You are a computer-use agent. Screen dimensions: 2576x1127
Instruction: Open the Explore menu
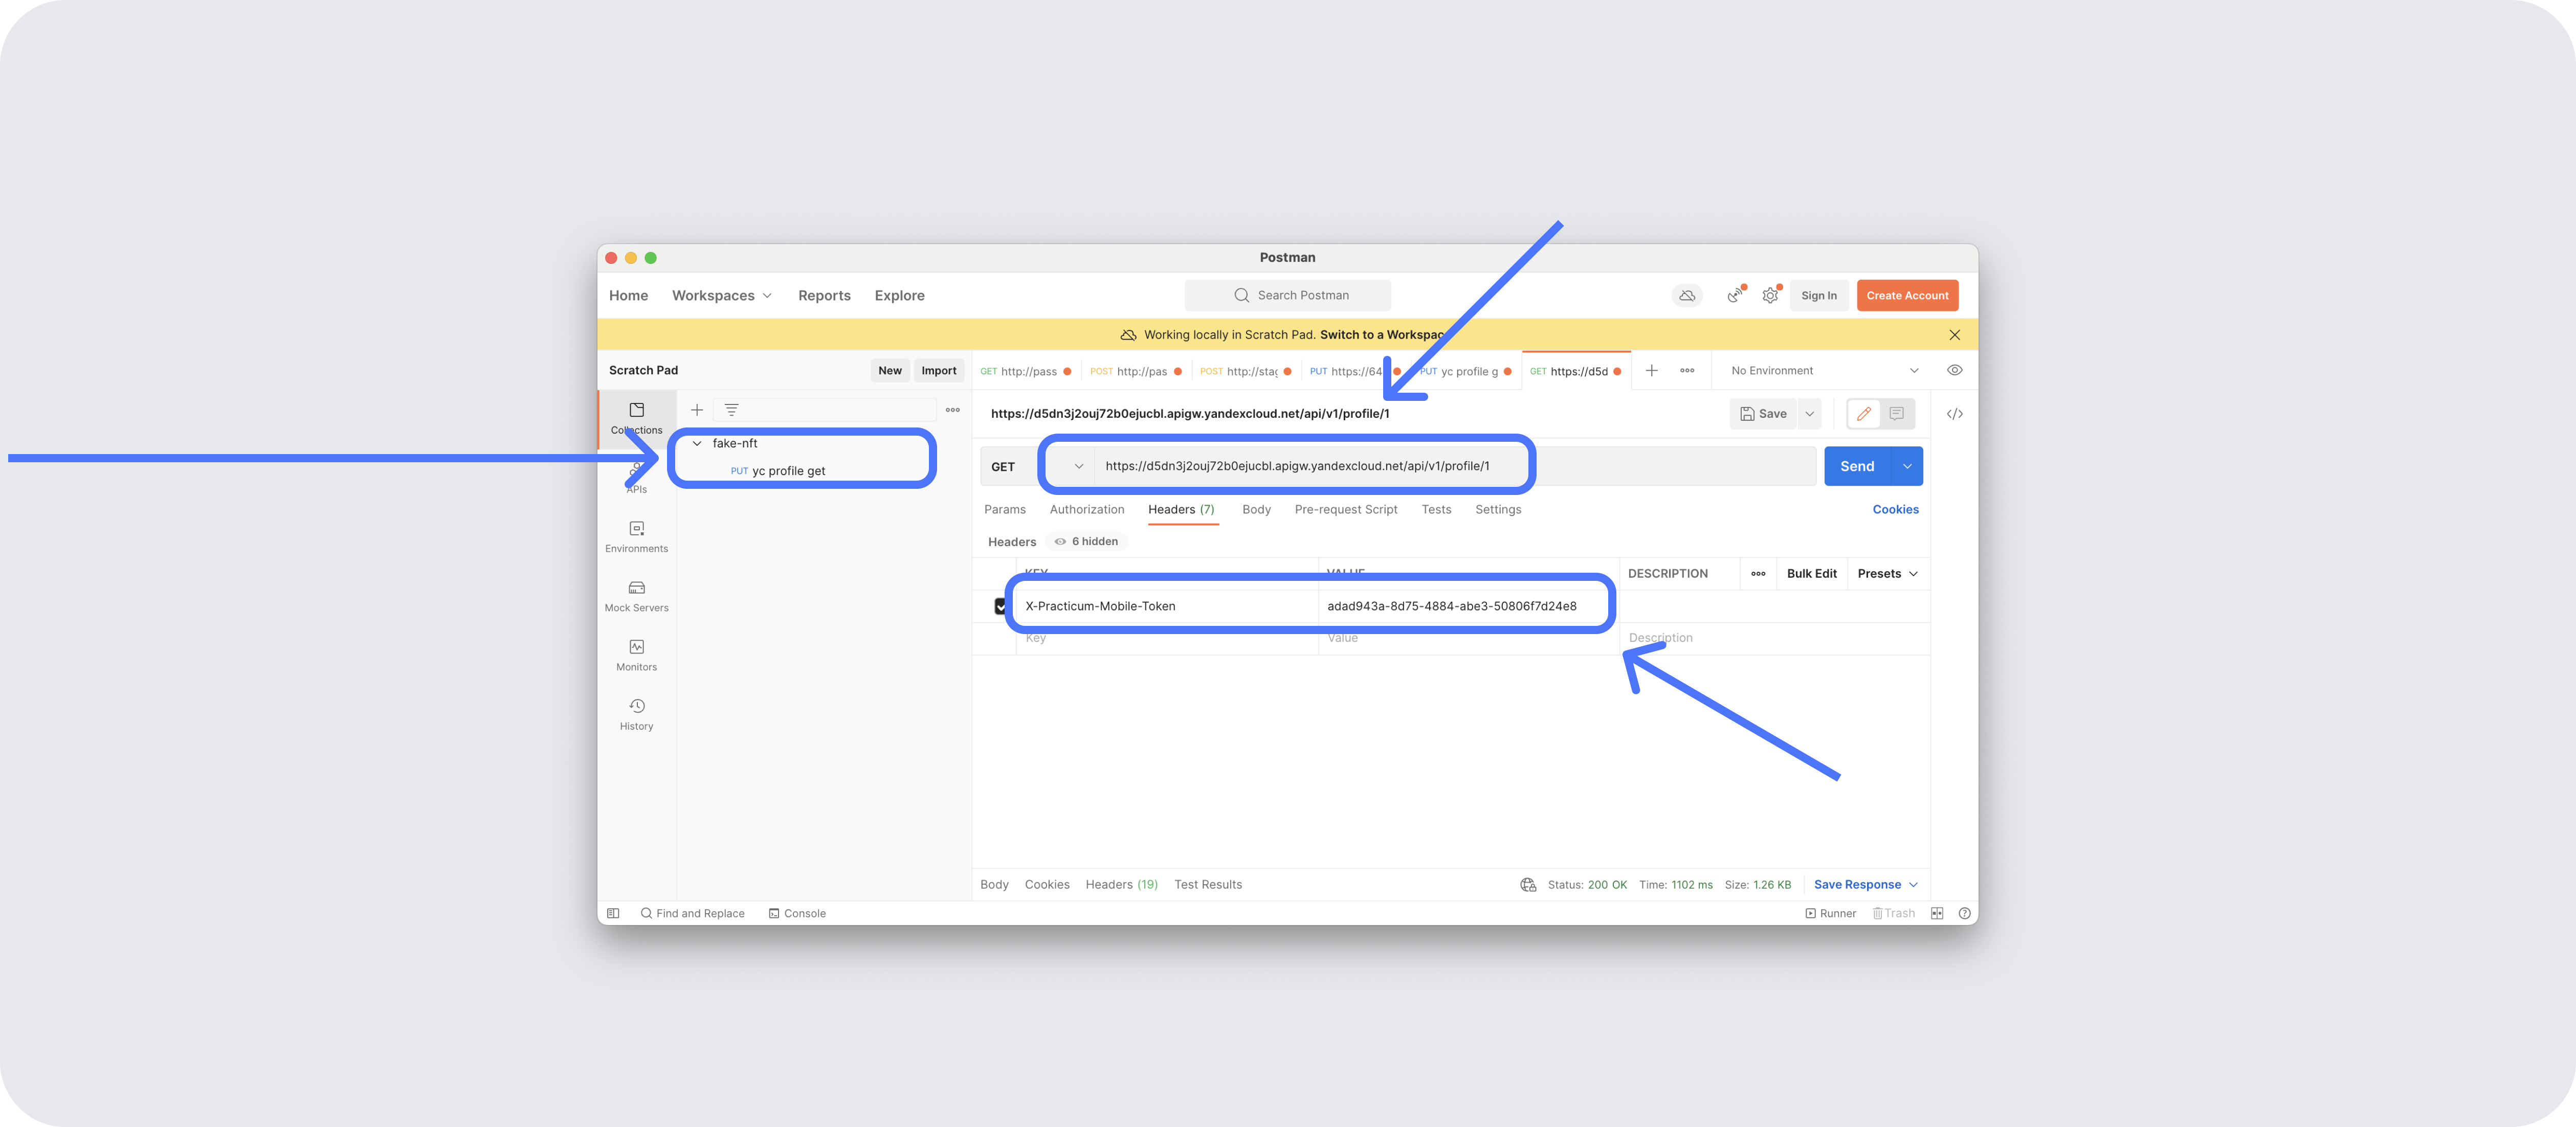pyautogui.click(x=899, y=296)
